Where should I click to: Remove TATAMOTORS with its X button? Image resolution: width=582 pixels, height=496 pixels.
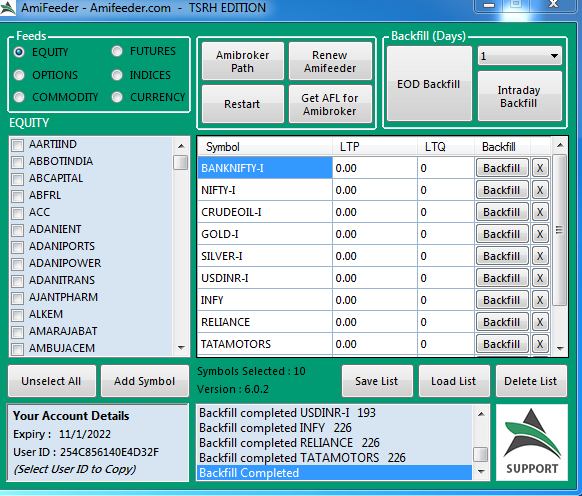pyautogui.click(x=540, y=344)
